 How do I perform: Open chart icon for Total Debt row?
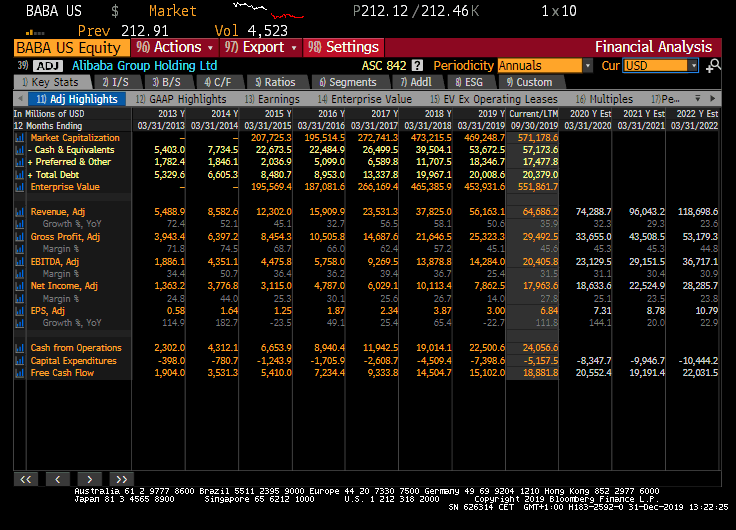pos(20,175)
